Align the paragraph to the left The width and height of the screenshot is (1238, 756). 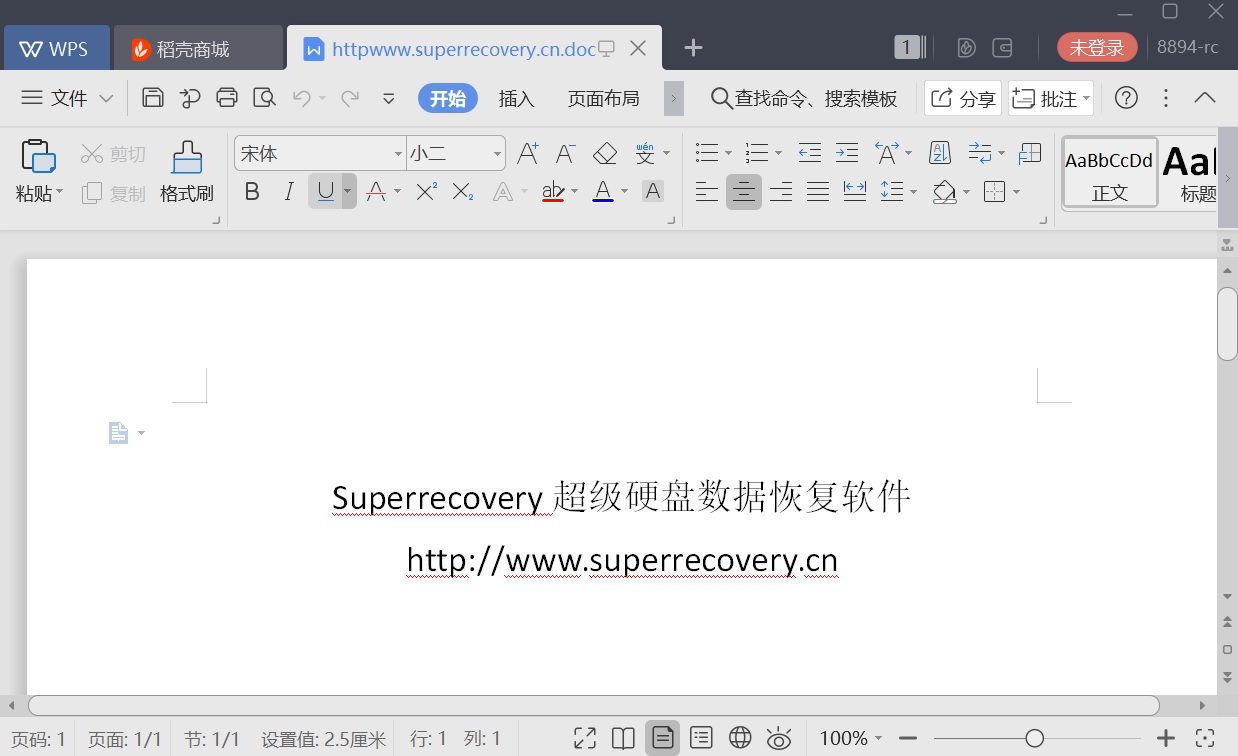pyautogui.click(x=707, y=191)
